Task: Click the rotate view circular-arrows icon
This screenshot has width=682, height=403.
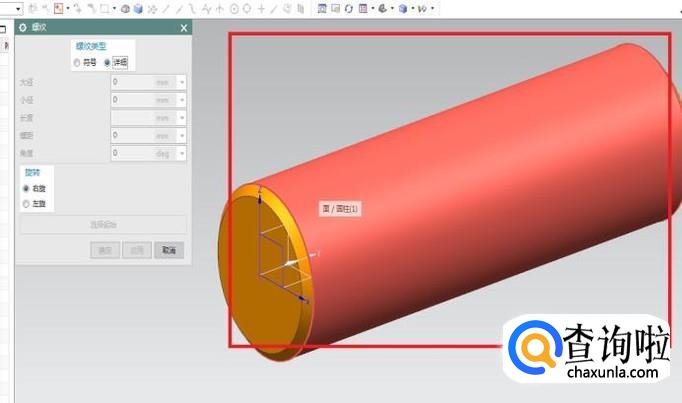Action: [349, 8]
